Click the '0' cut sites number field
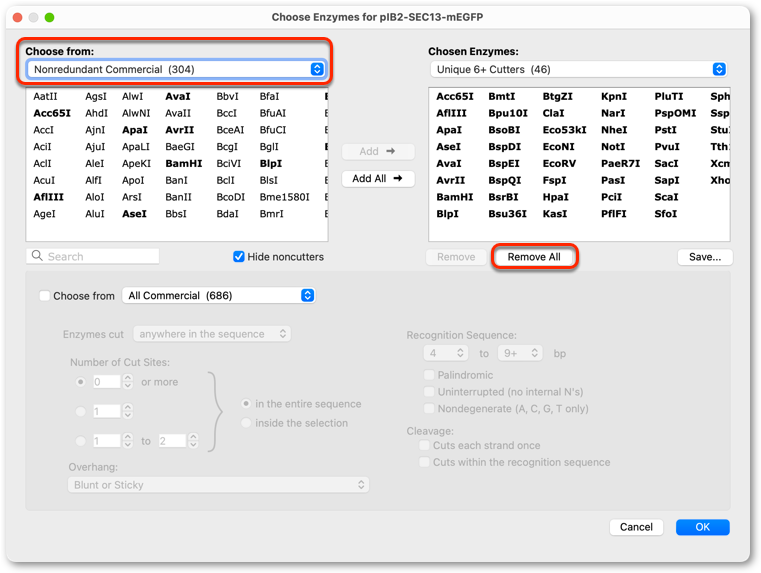 tap(105, 382)
